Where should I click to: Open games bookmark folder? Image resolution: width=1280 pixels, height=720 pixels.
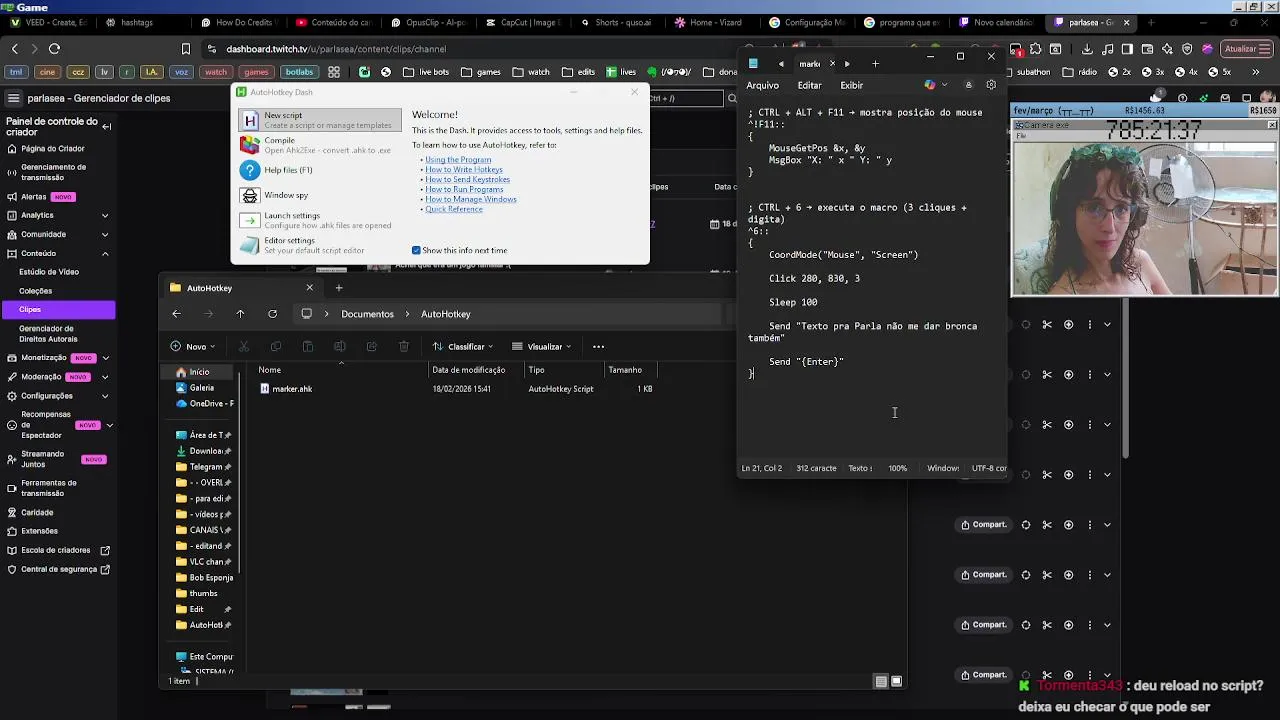click(480, 72)
